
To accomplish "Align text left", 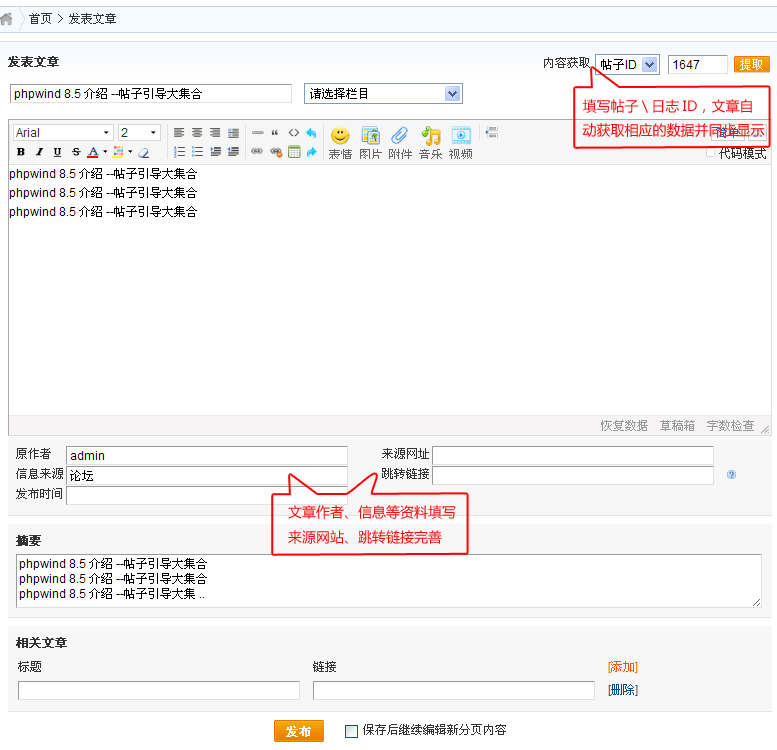I will point(179,133).
